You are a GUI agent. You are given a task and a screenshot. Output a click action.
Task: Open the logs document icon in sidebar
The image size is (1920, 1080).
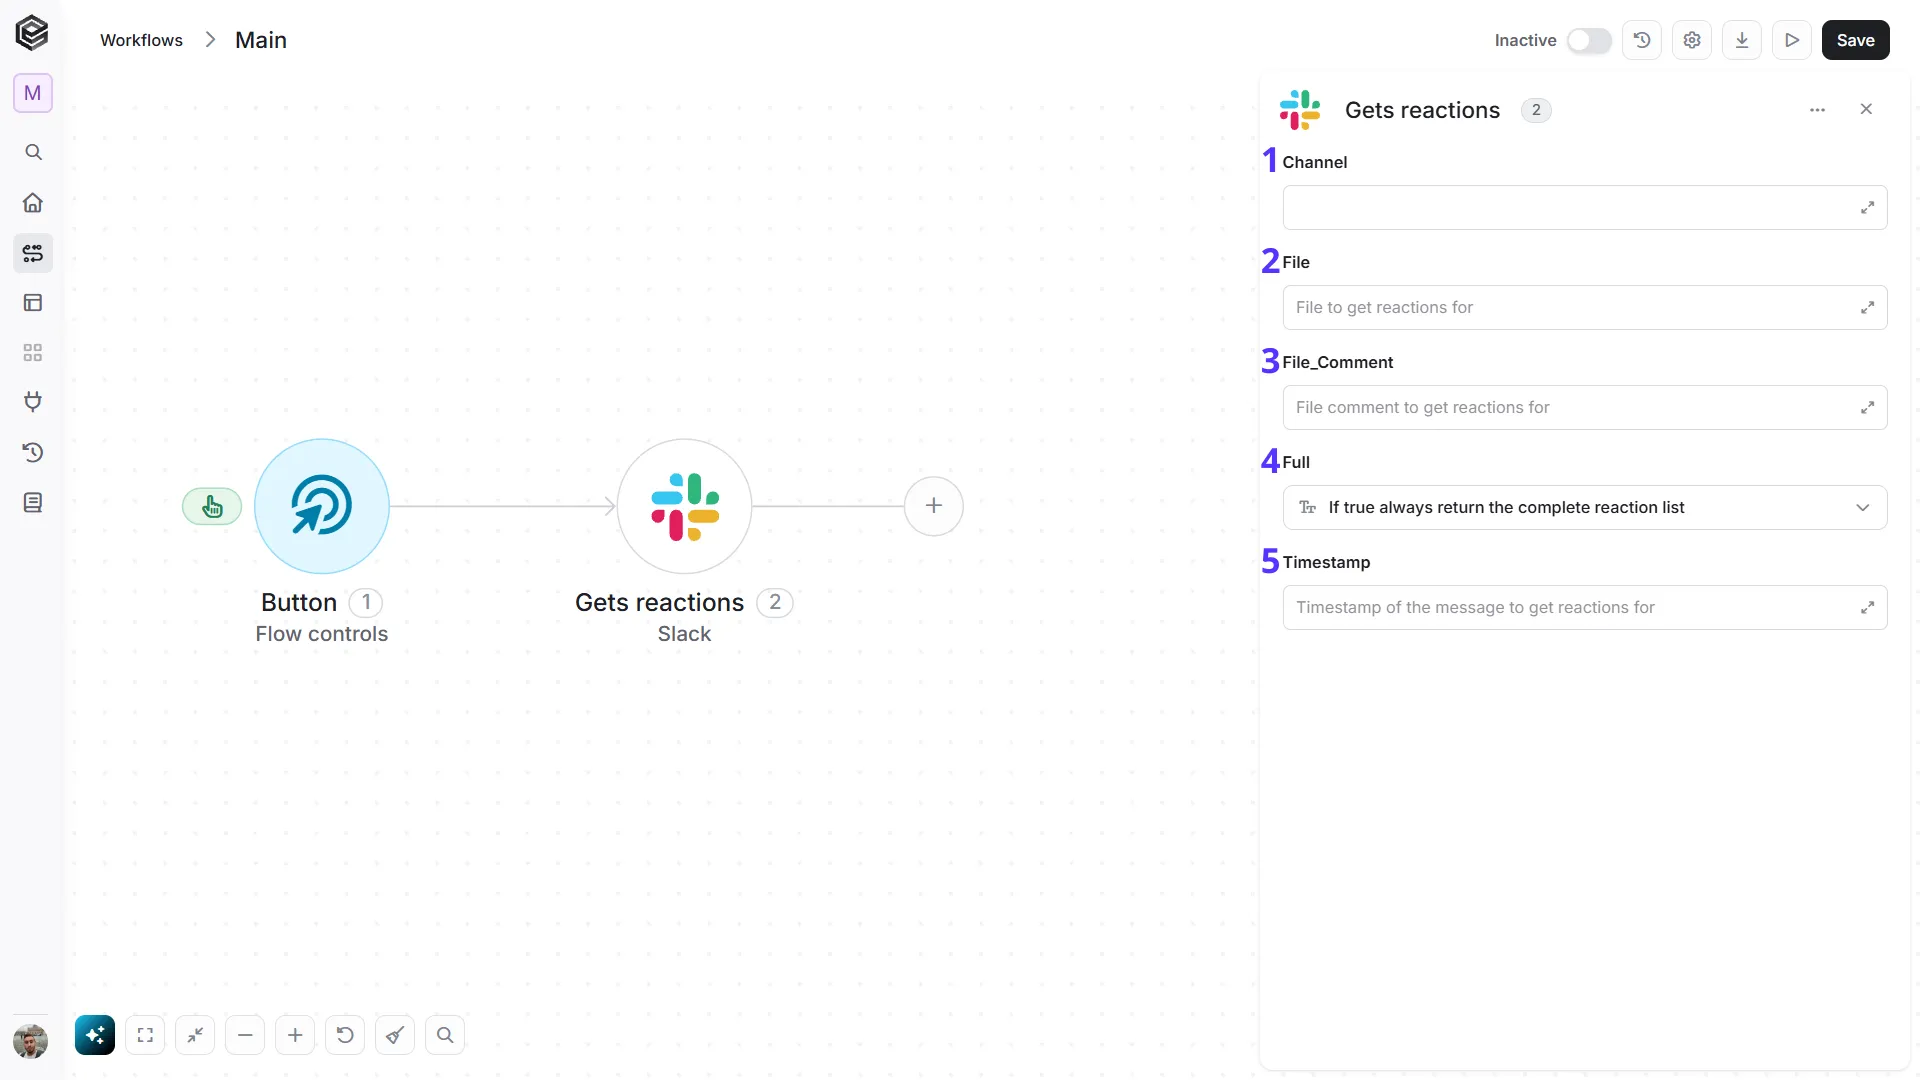[x=33, y=502]
